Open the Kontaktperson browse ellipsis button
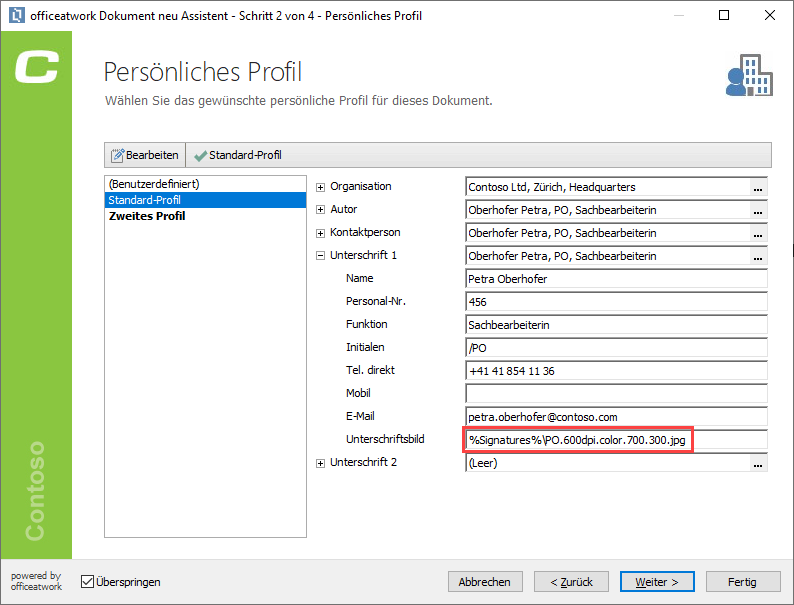The width and height of the screenshot is (794, 605). pos(758,233)
